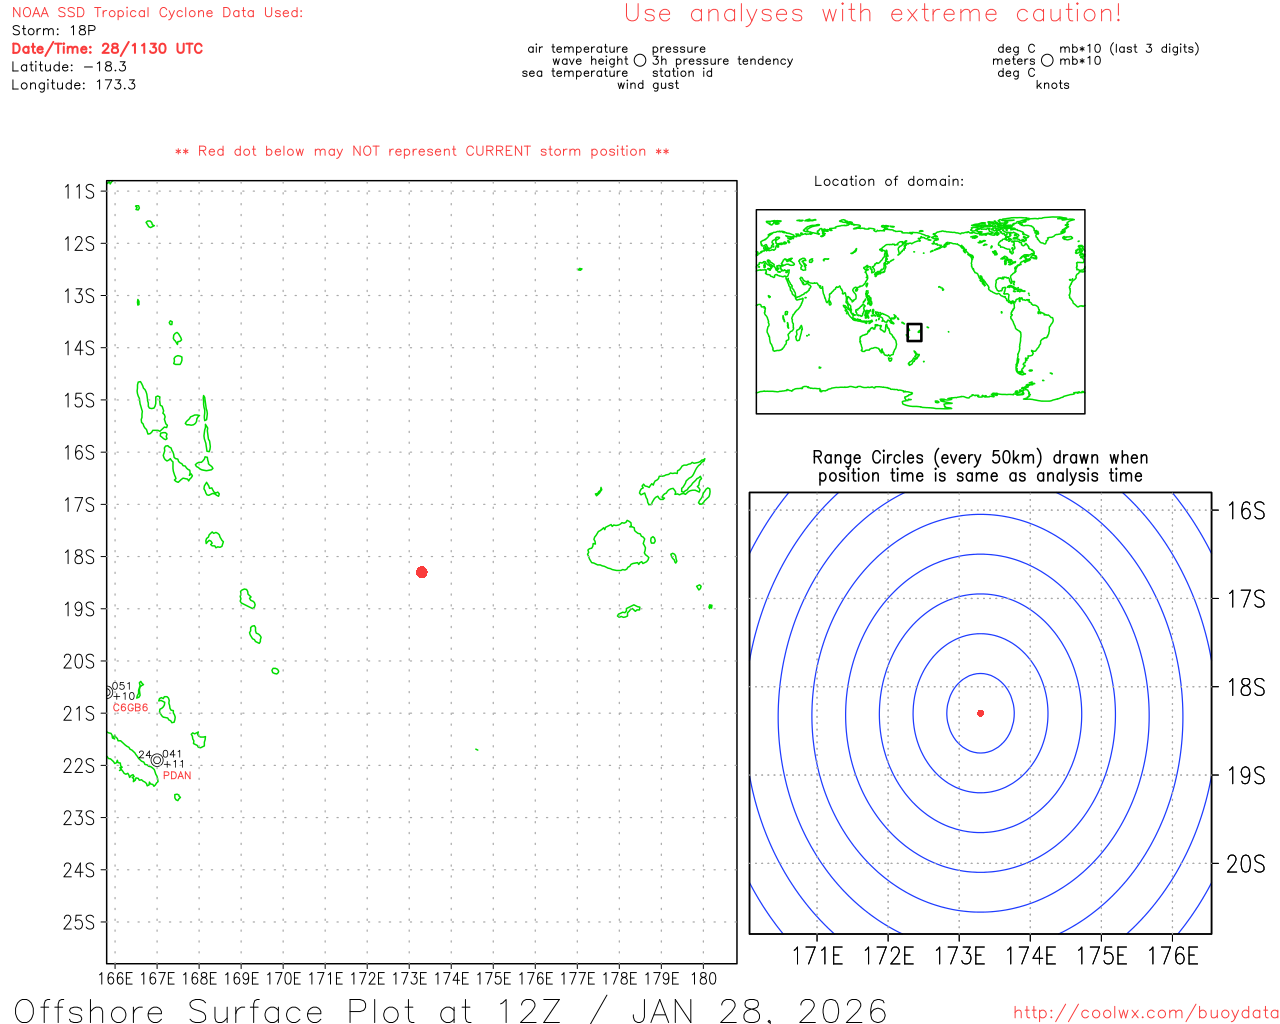1280x1024 pixels.
Task: Click the Offshore Surface Plot title text
Action: pyautogui.click(x=450, y=1010)
